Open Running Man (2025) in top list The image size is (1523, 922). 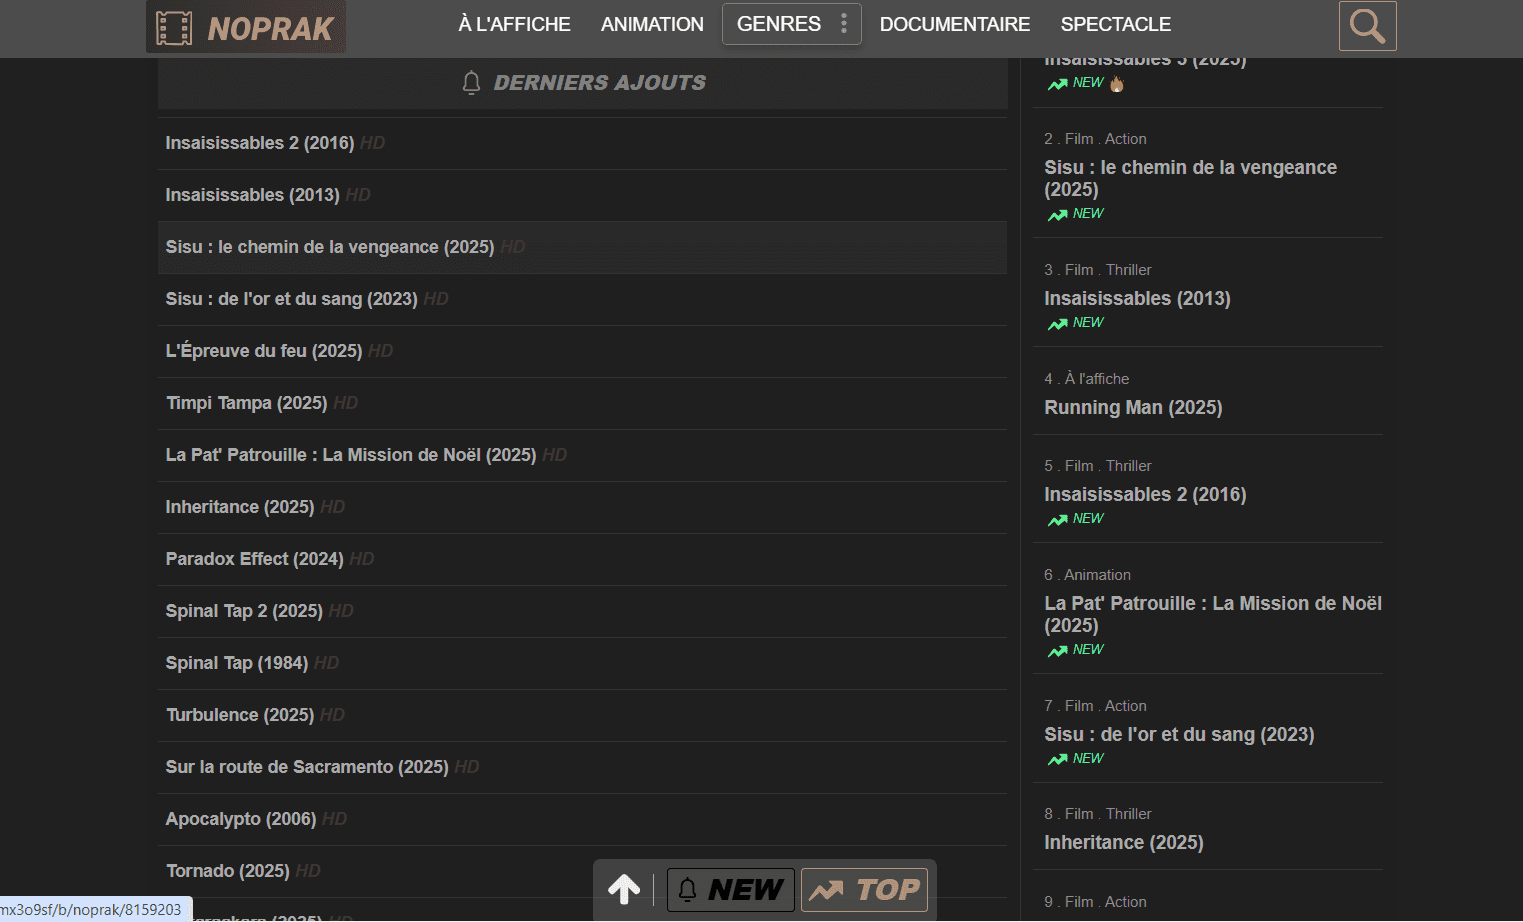pyautogui.click(x=1133, y=407)
